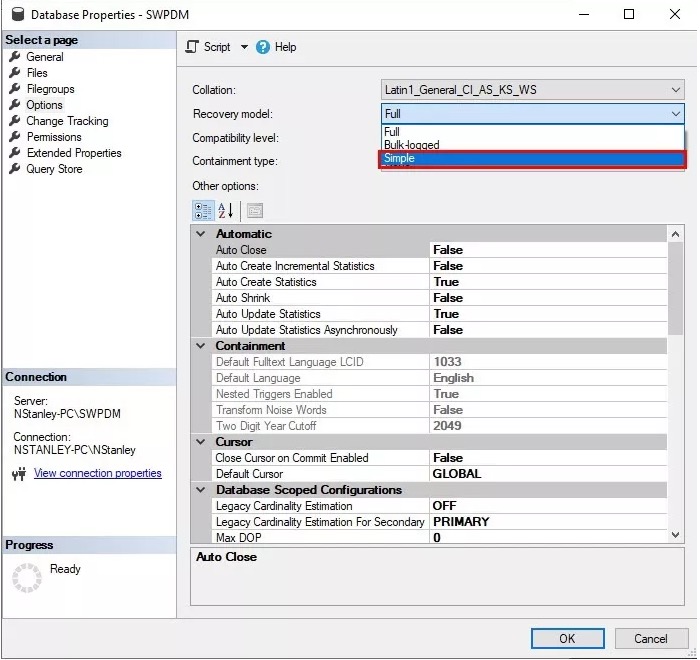700x660 pixels.
Task: Click OK to apply changes
Action: [567, 639]
